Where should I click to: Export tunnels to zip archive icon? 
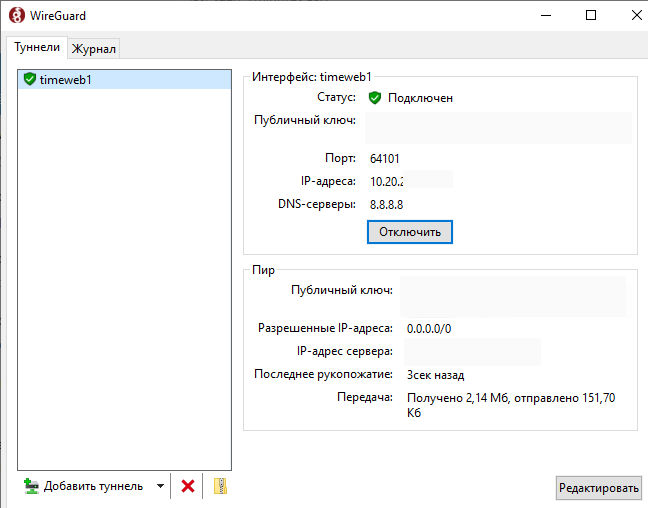[220, 486]
